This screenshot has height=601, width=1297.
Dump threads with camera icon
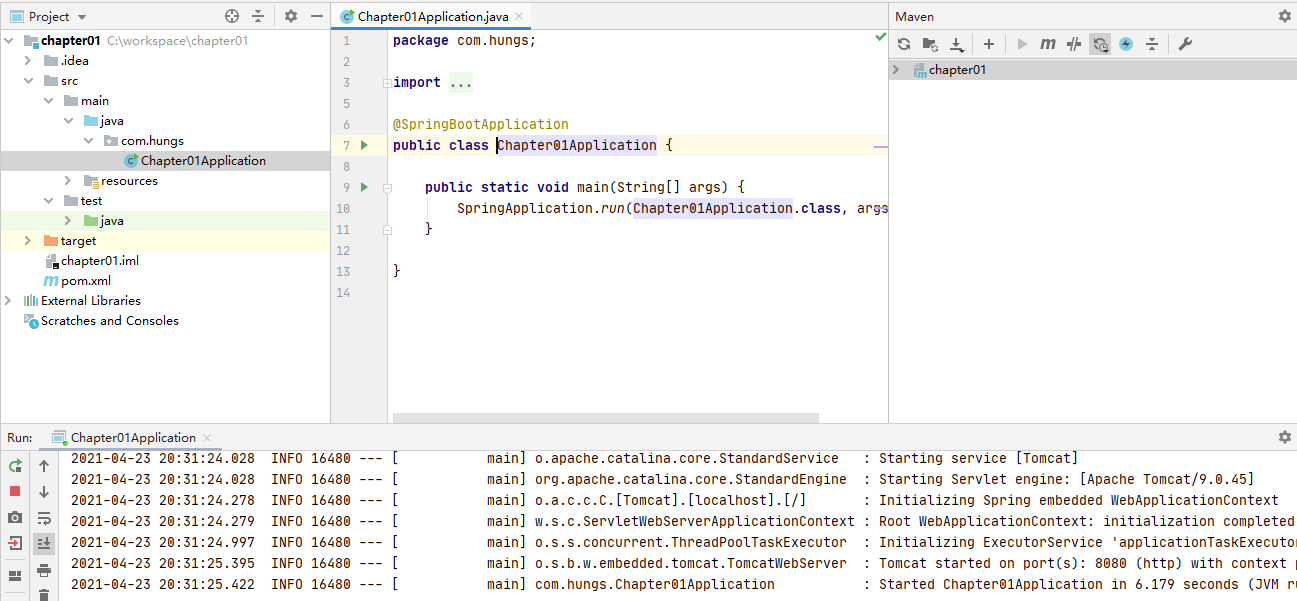15,518
